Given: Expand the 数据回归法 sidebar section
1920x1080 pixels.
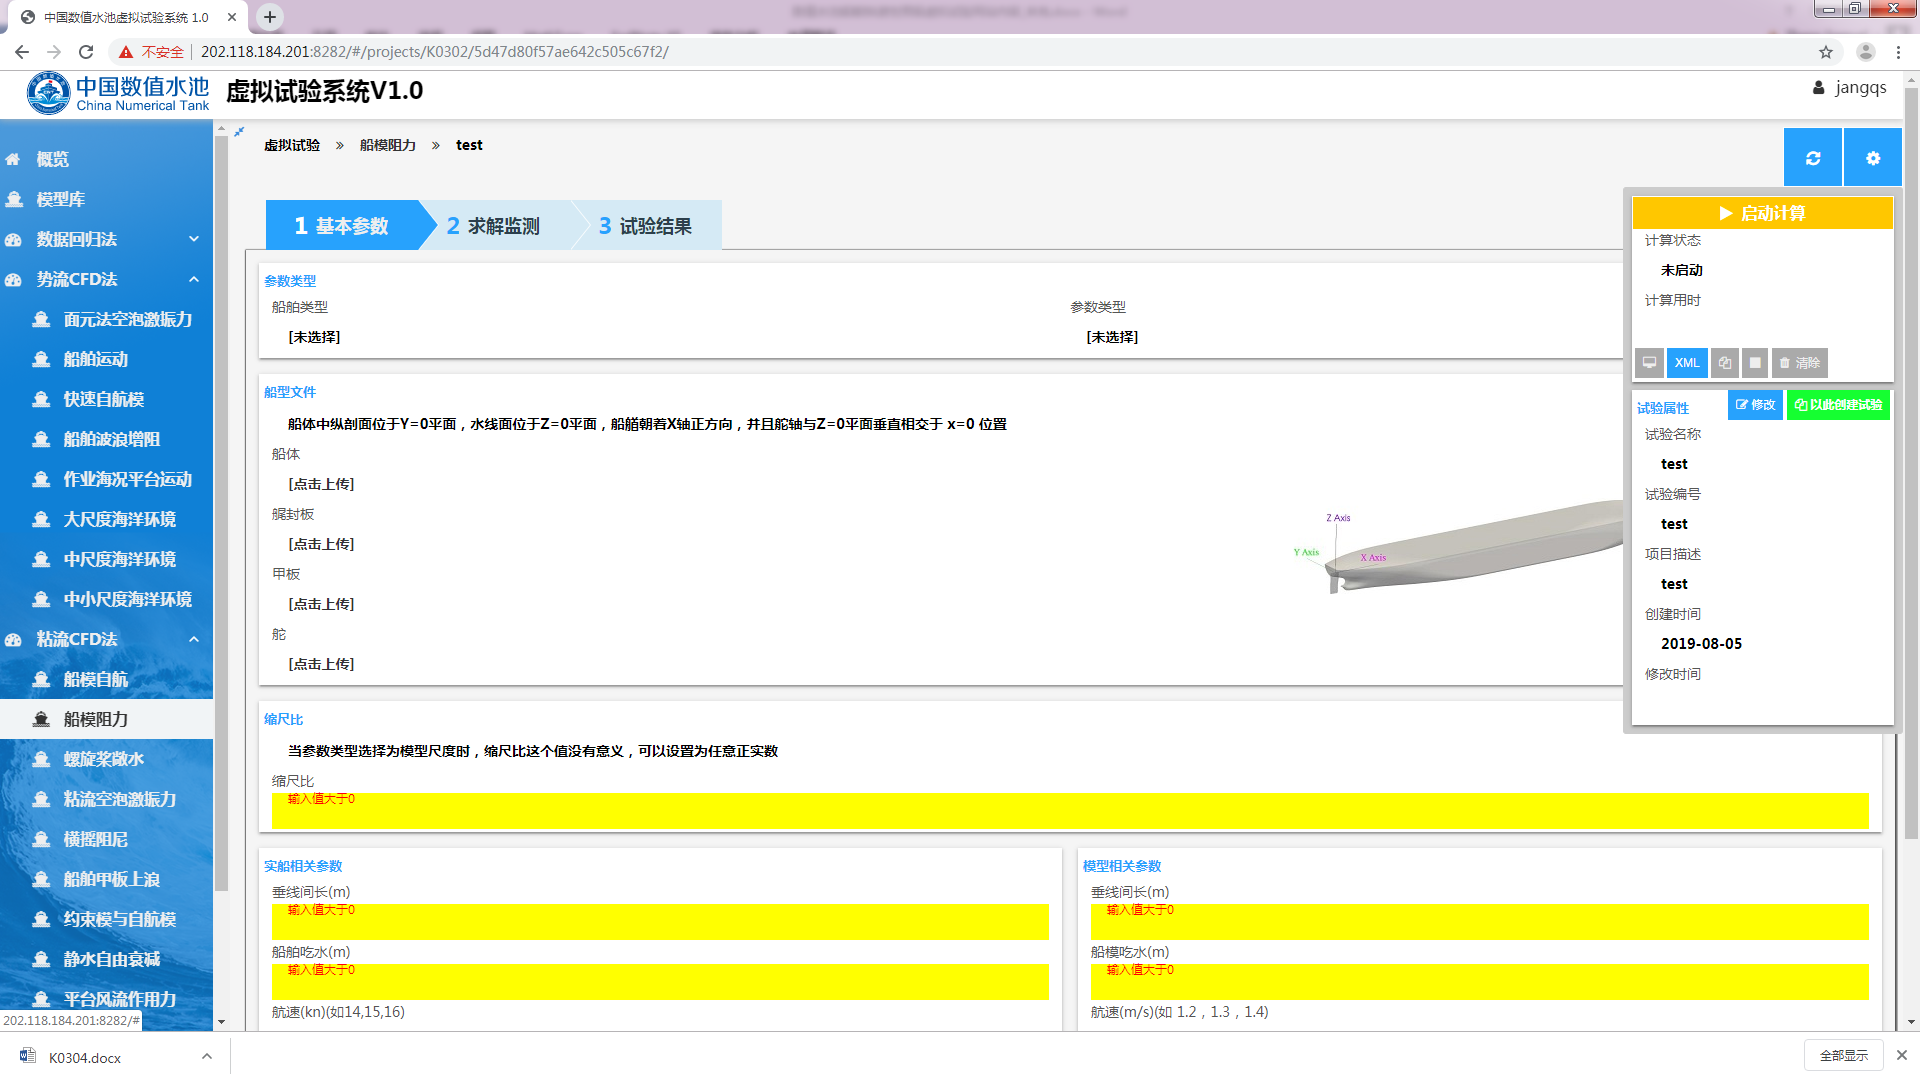Looking at the screenshot, I should click(x=194, y=239).
